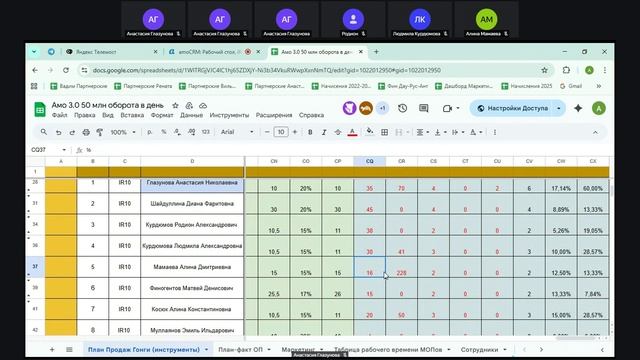The width and height of the screenshot is (640, 360).
Task: Click the +1 collaborators badge
Action: tap(382, 108)
